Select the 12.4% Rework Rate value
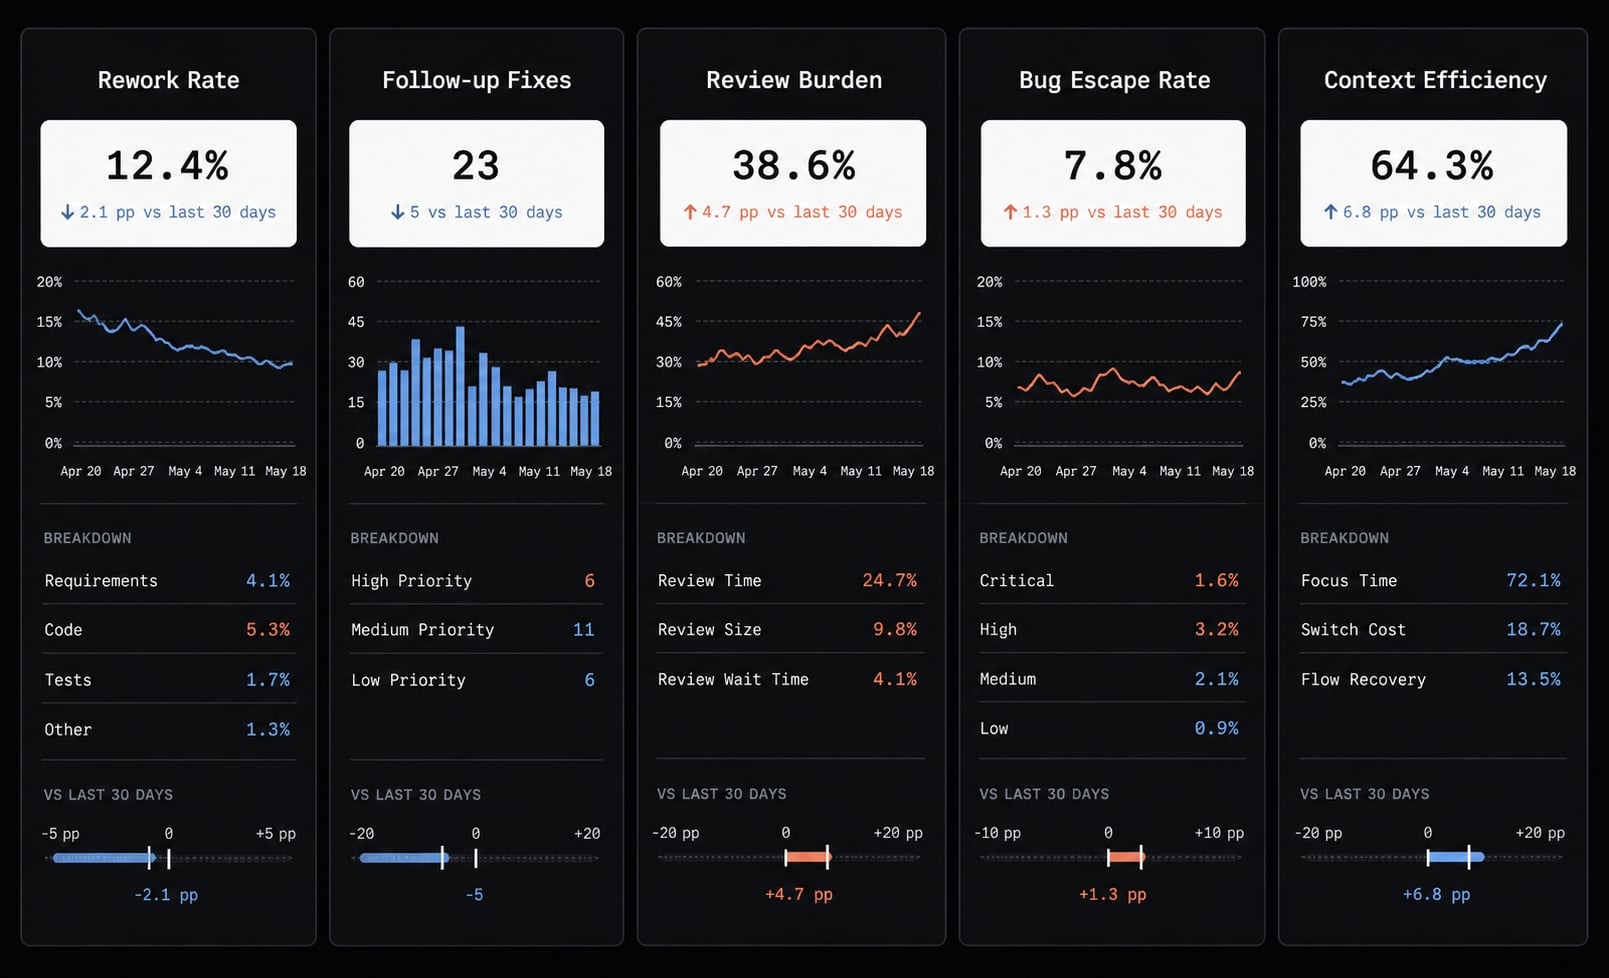This screenshot has height=978, width=1609. point(167,165)
